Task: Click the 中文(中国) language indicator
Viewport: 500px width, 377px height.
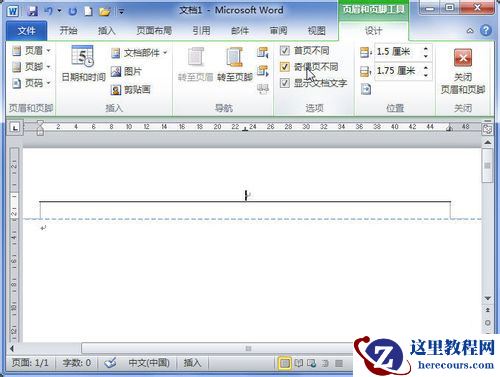Action: click(x=149, y=363)
